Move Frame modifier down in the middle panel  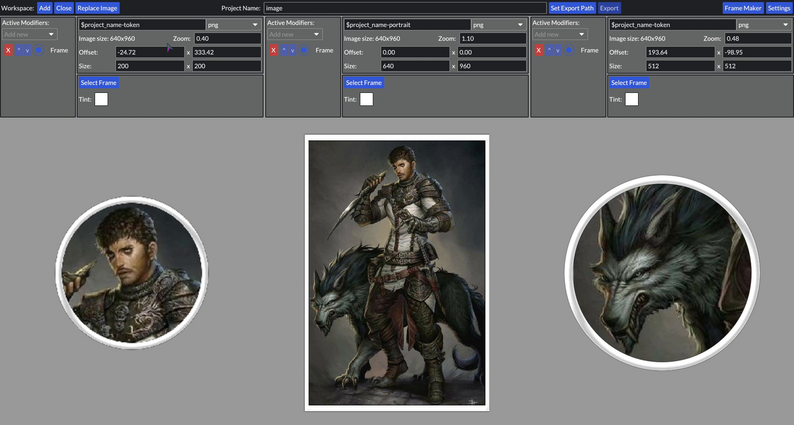tap(294, 49)
